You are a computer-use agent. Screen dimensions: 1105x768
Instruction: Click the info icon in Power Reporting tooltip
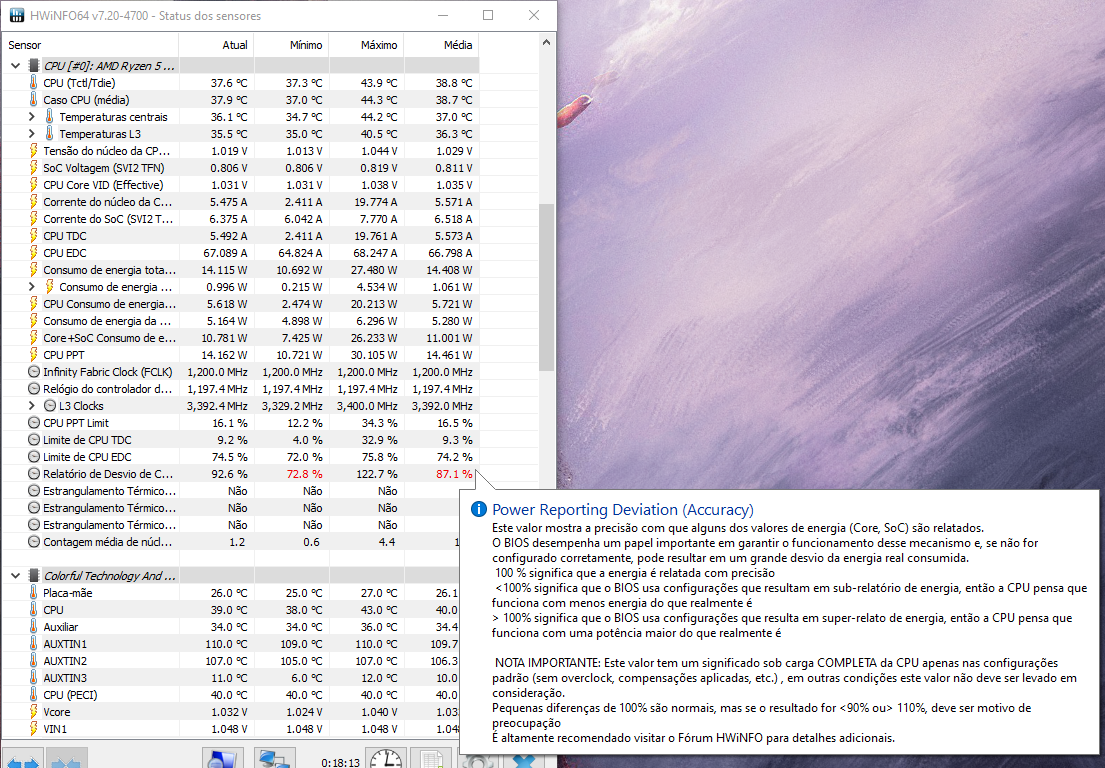(x=479, y=509)
